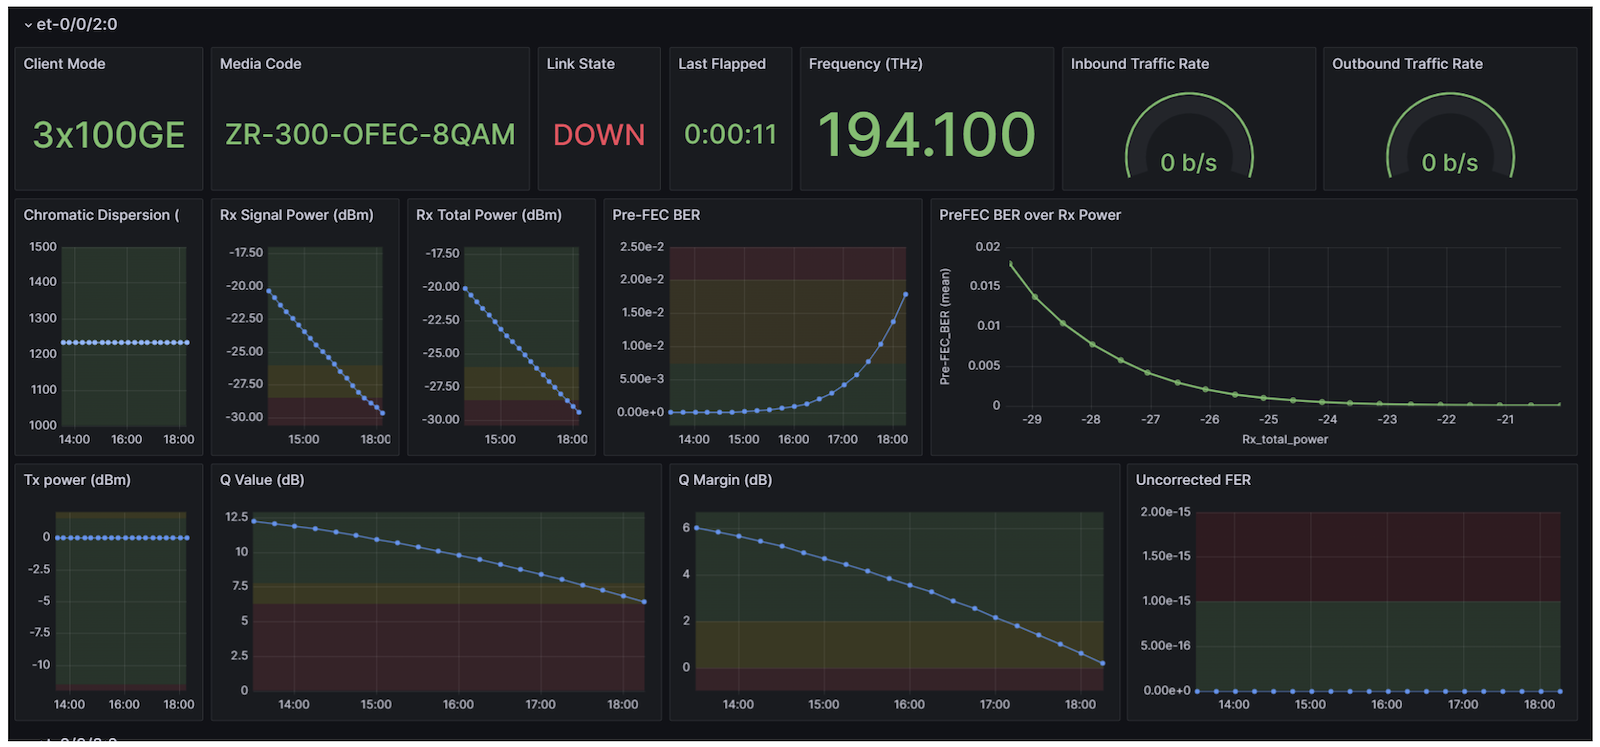1600x747 pixels.
Task: Click the Pre-FEC BER chart's last data point
Action: (905, 294)
